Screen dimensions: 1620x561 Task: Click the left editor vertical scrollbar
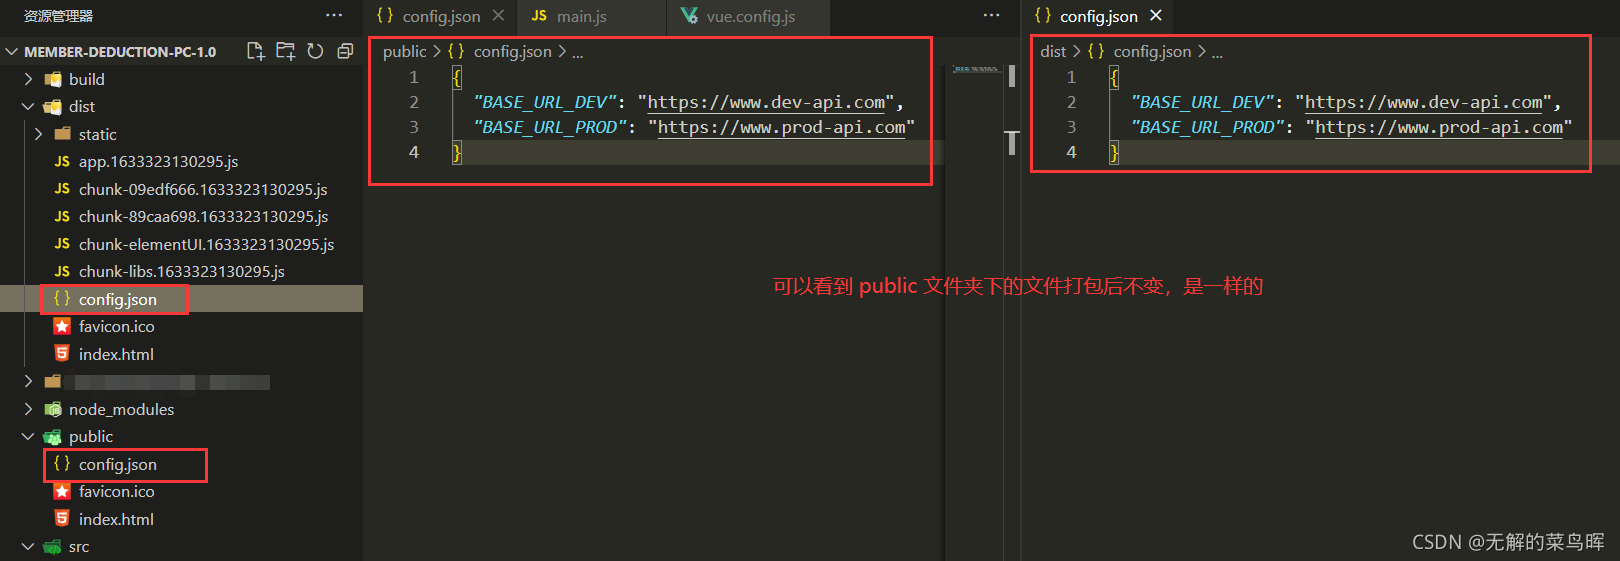tap(1012, 76)
